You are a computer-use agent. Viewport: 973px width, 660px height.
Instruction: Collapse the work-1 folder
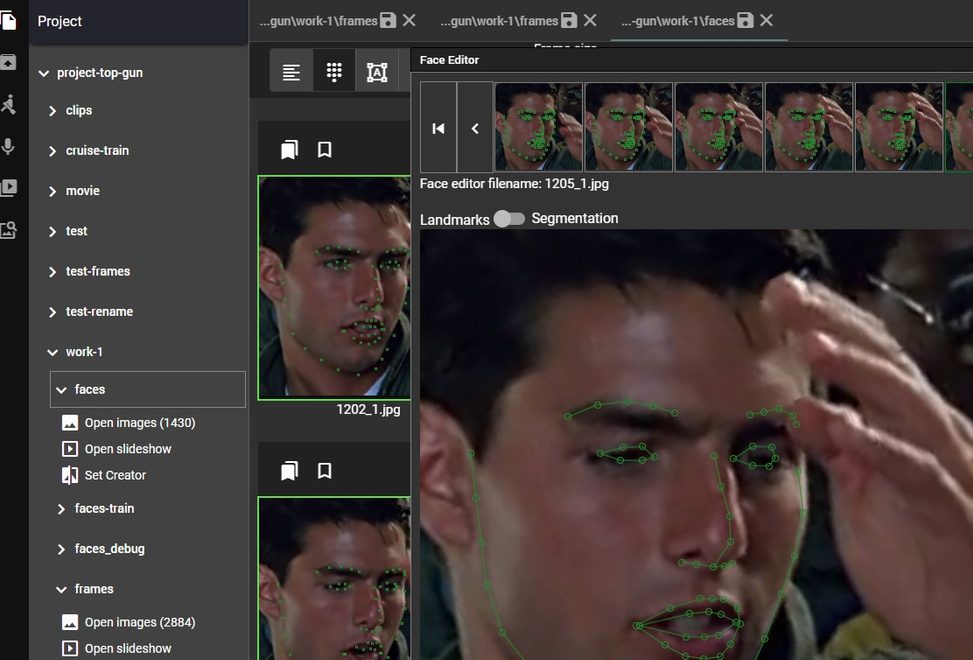(x=52, y=352)
